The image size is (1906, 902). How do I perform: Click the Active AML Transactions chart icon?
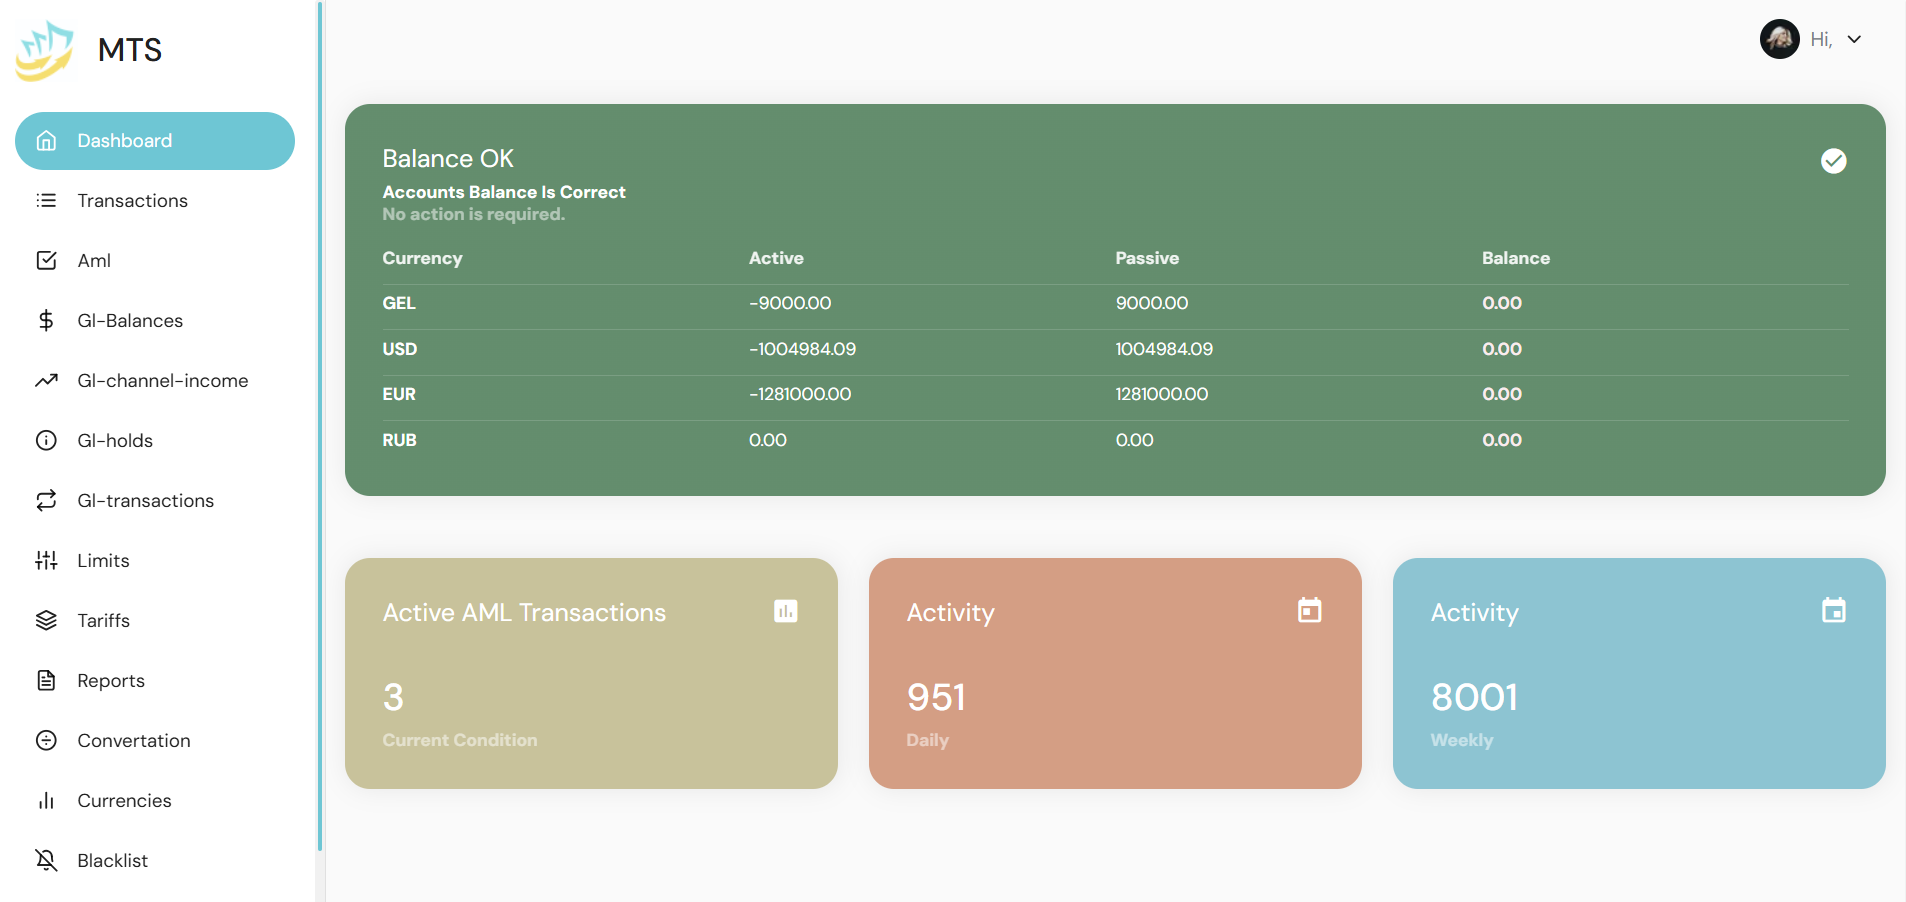[786, 611]
